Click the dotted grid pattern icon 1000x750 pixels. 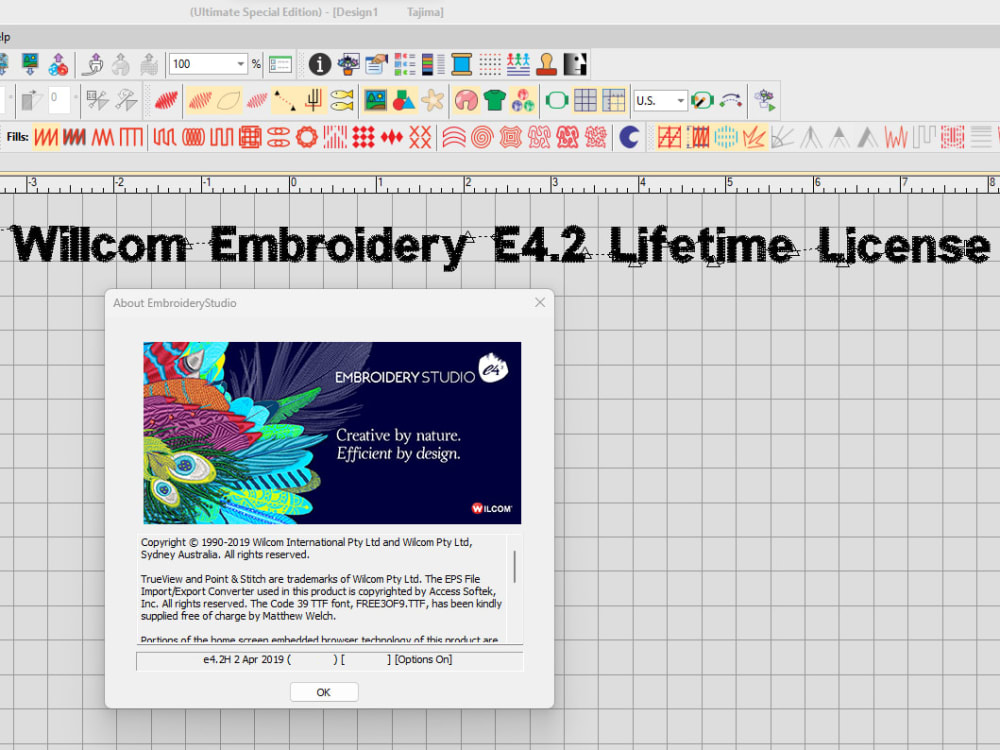coord(490,64)
